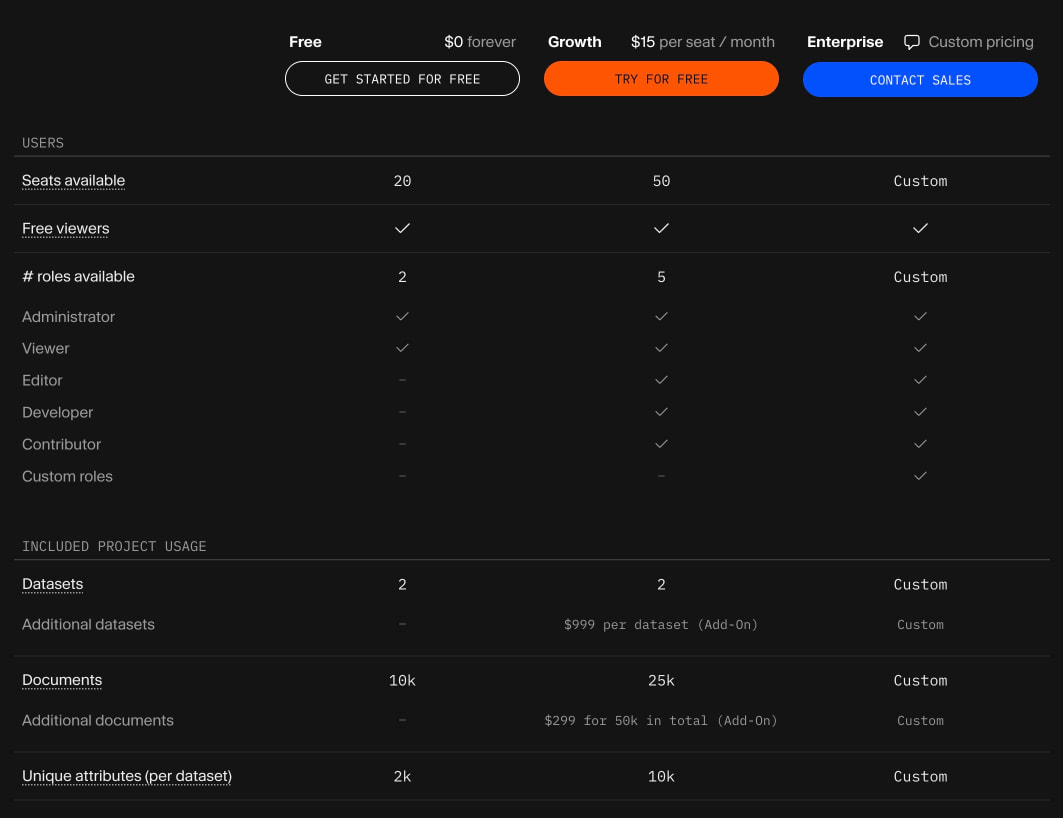Click Administrator checkmark in Free column
Screen dimensions: 1063x818
click(402, 316)
